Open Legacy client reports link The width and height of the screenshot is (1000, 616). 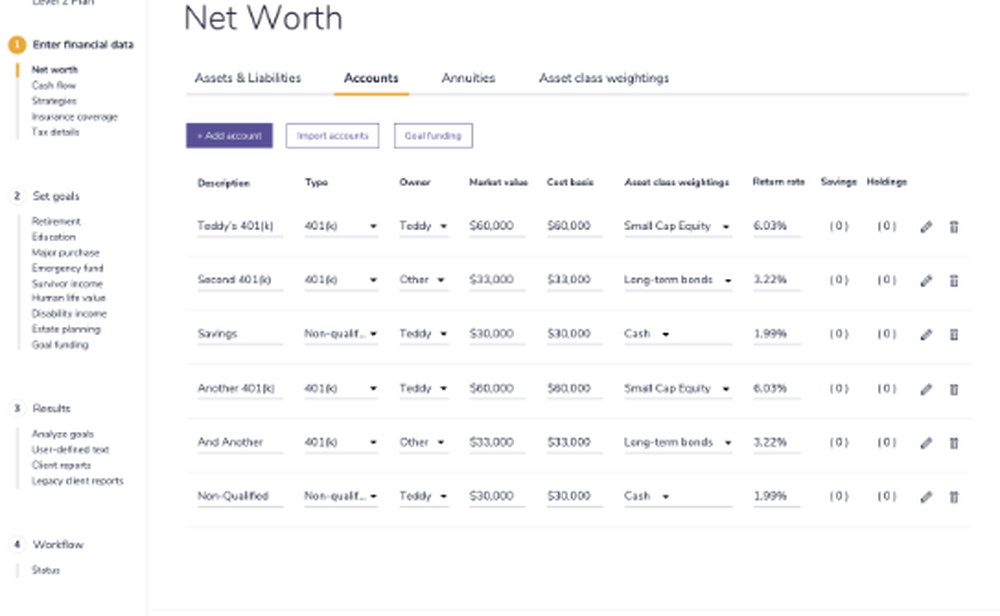78,481
